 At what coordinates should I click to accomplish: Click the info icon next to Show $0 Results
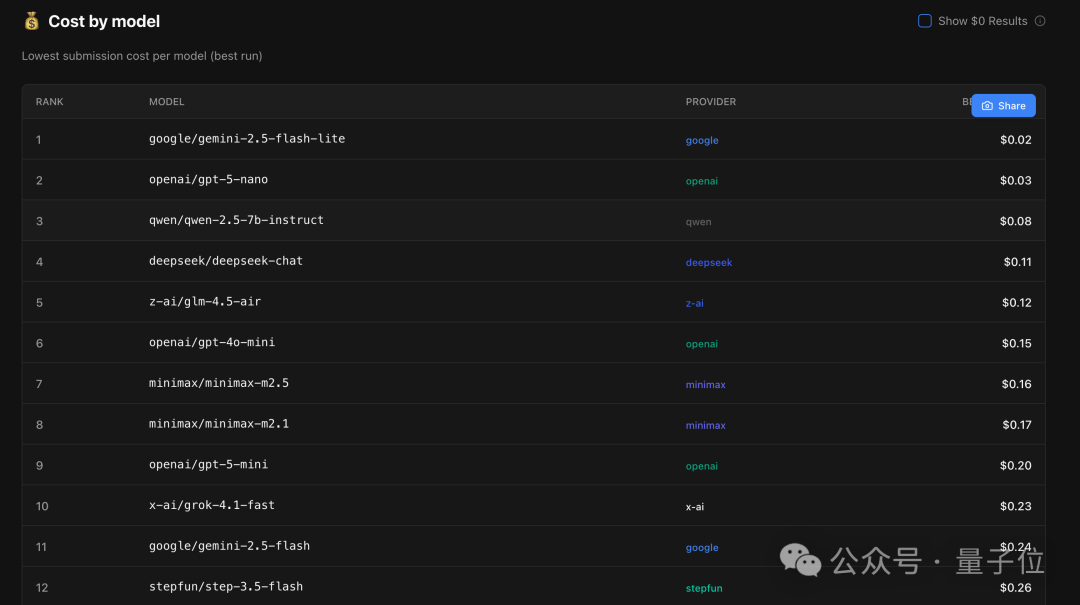(x=1040, y=21)
